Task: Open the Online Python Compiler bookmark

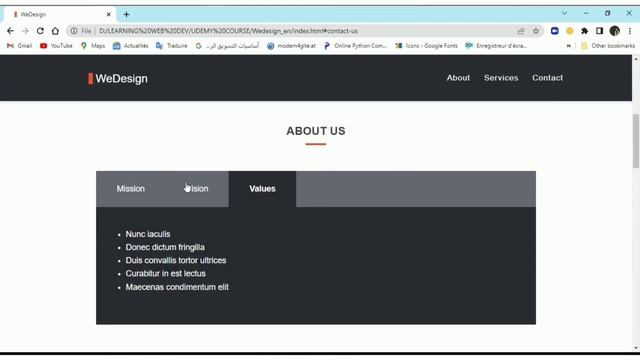Action: 355,46
